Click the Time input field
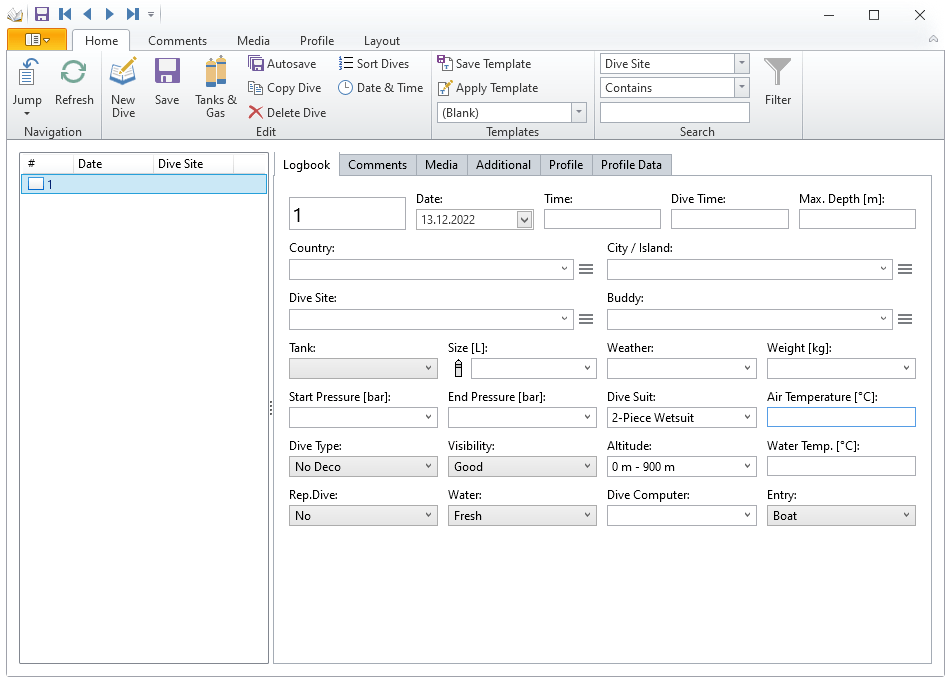 tap(602, 220)
